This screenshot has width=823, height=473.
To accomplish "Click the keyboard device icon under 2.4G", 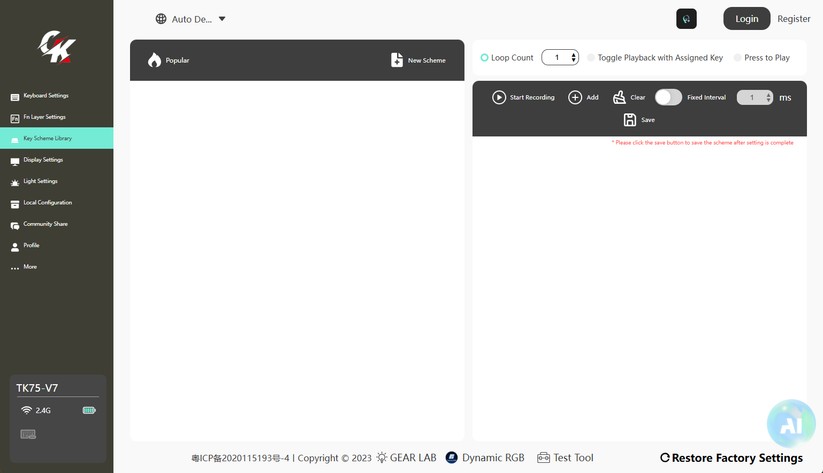I will click(x=28, y=434).
